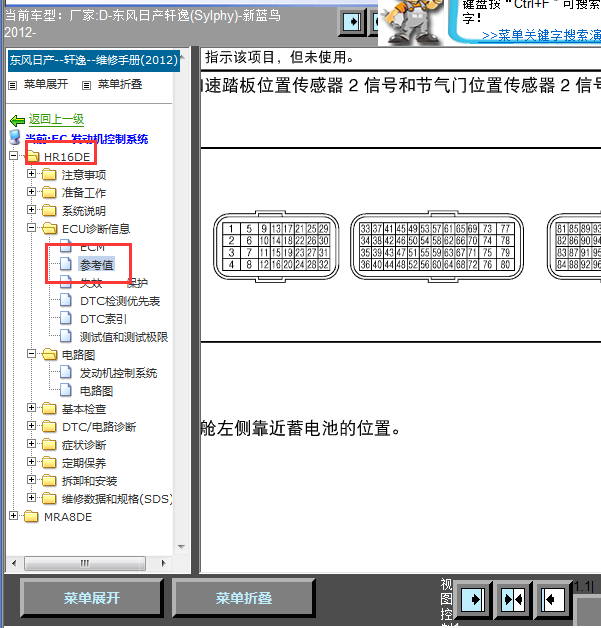Select the 拆卸和安装 folder label
The height and width of the screenshot is (628, 601).
click(89, 481)
